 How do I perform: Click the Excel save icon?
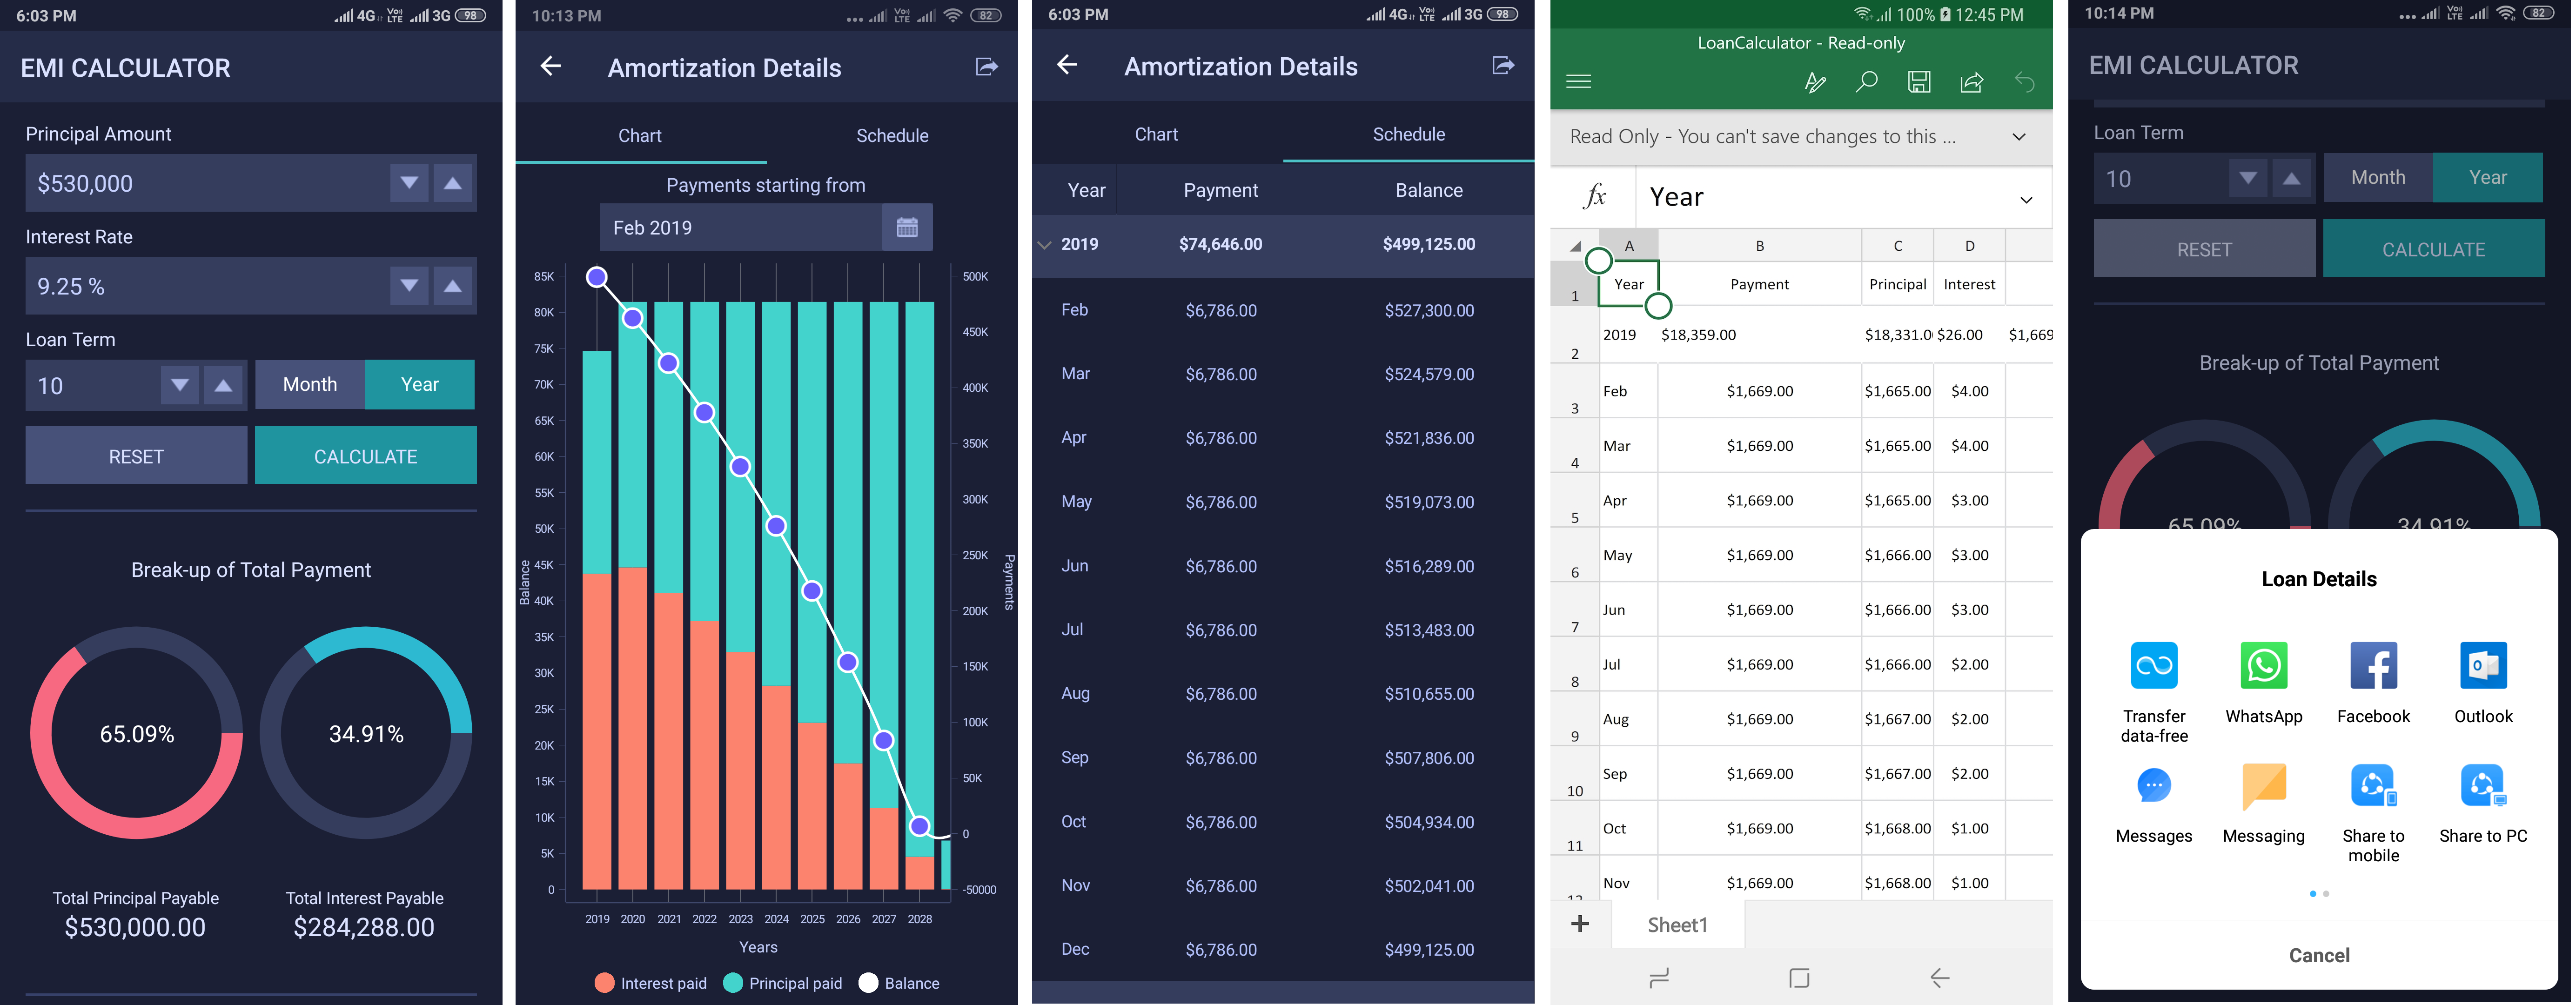1918,82
